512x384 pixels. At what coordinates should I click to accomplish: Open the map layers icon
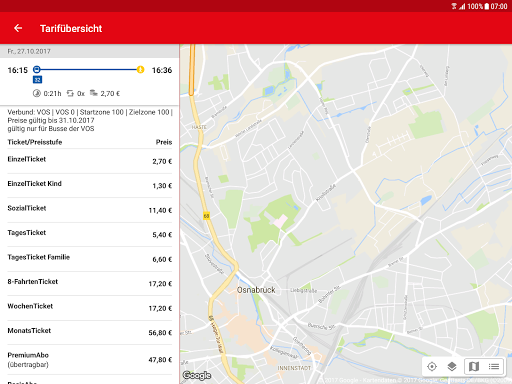(452, 367)
